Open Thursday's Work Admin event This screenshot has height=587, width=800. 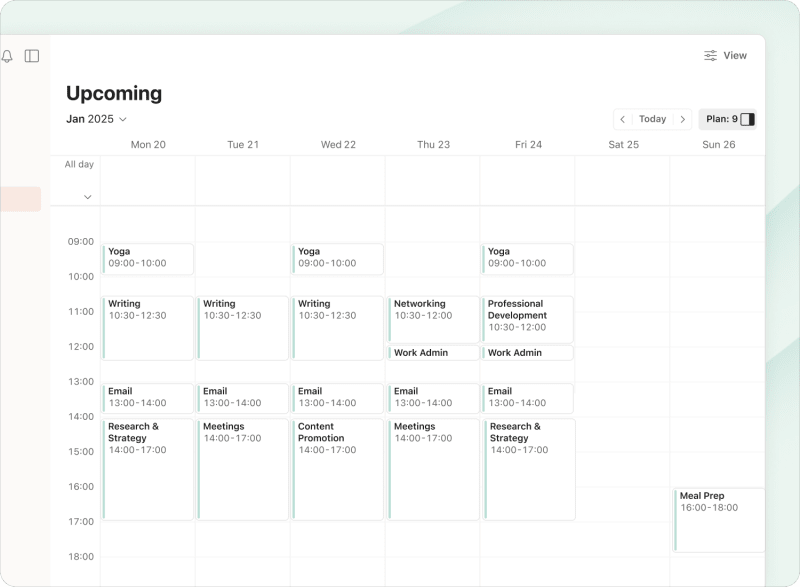tap(433, 353)
